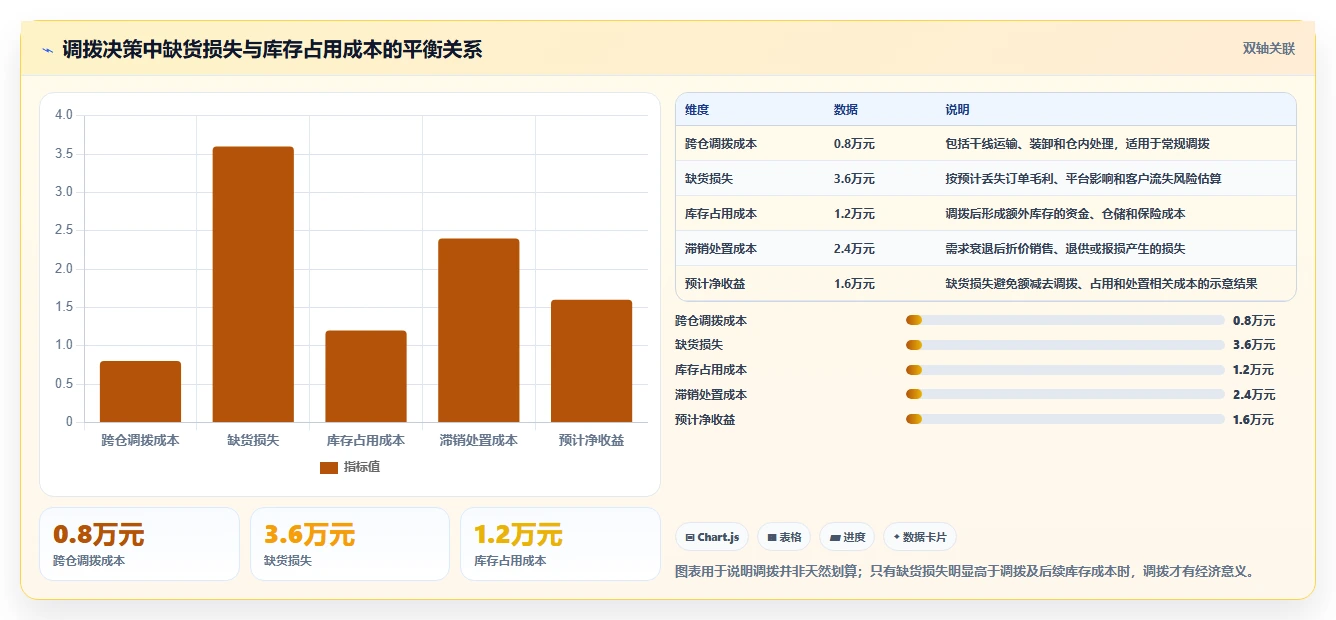Select the 进度 tag

coord(847,537)
